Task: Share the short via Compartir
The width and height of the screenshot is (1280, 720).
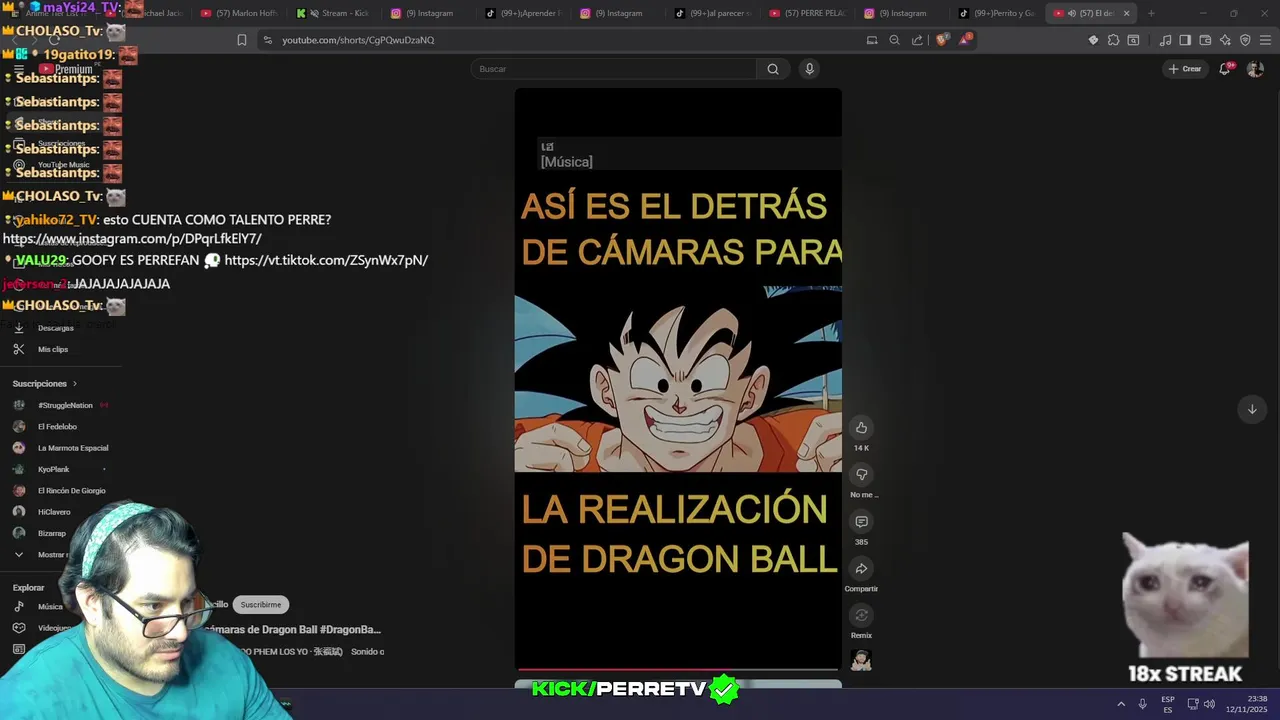Action: tap(861, 569)
